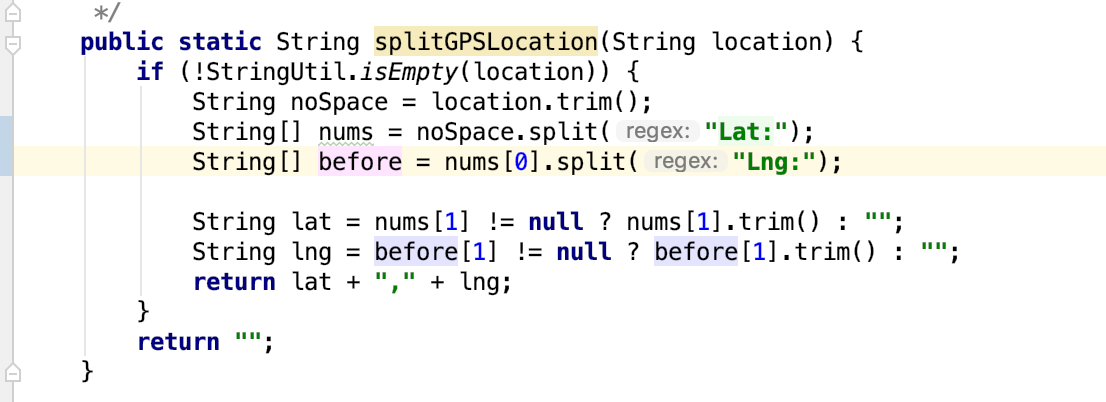The width and height of the screenshot is (1106, 402).
Task: Click location.trim() call
Action: coord(534,102)
